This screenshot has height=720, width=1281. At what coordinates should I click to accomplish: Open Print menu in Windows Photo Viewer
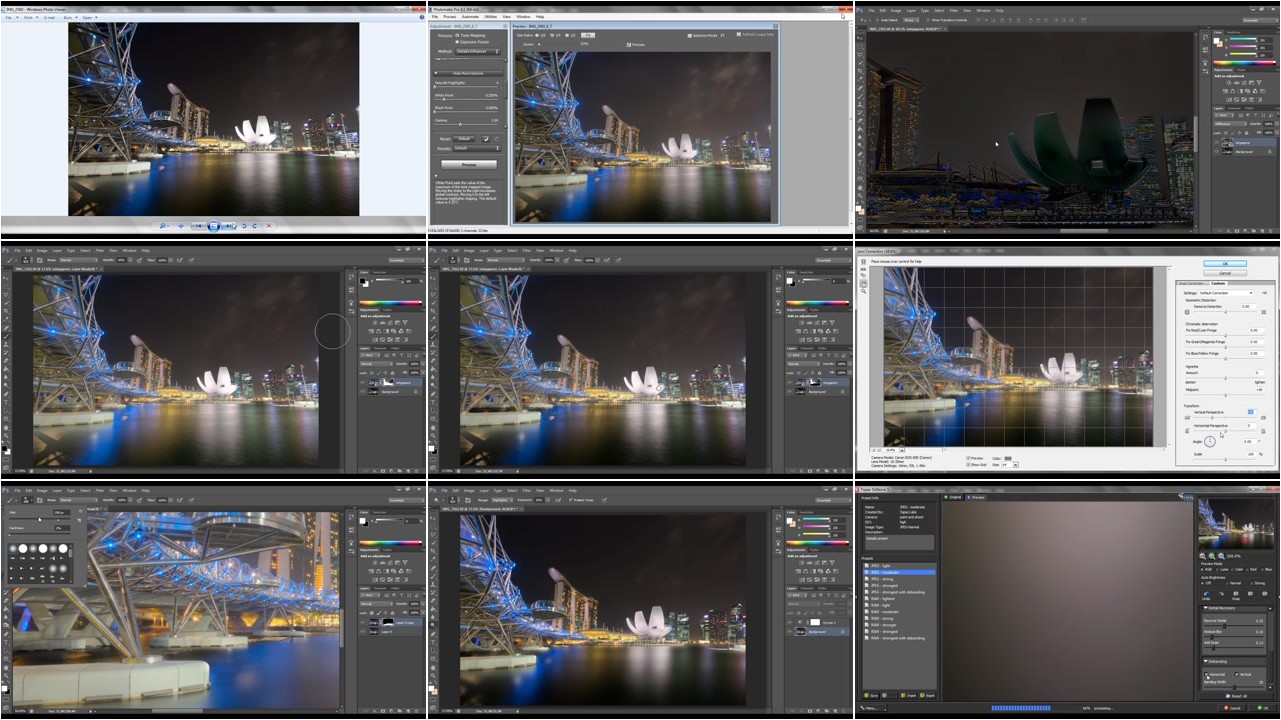point(28,17)
